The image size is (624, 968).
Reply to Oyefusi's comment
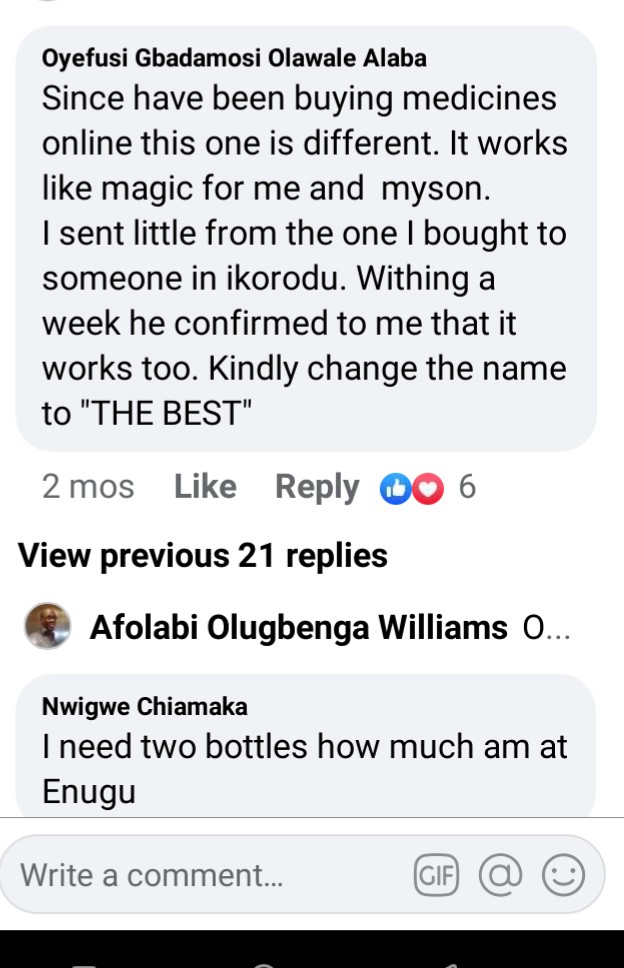click(316, 487)
